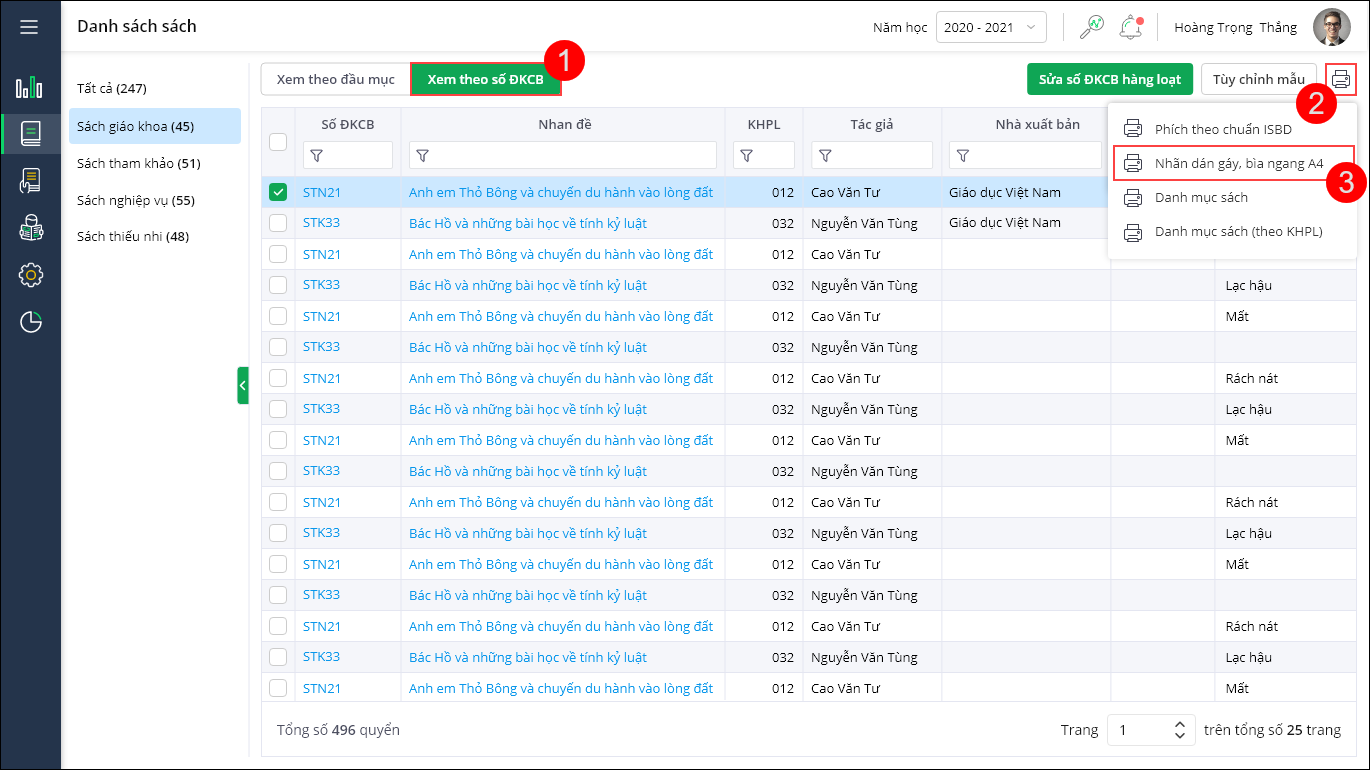Toggle the select-all checkbox in table header
The image size is (1370, 770).
point(278,142)
